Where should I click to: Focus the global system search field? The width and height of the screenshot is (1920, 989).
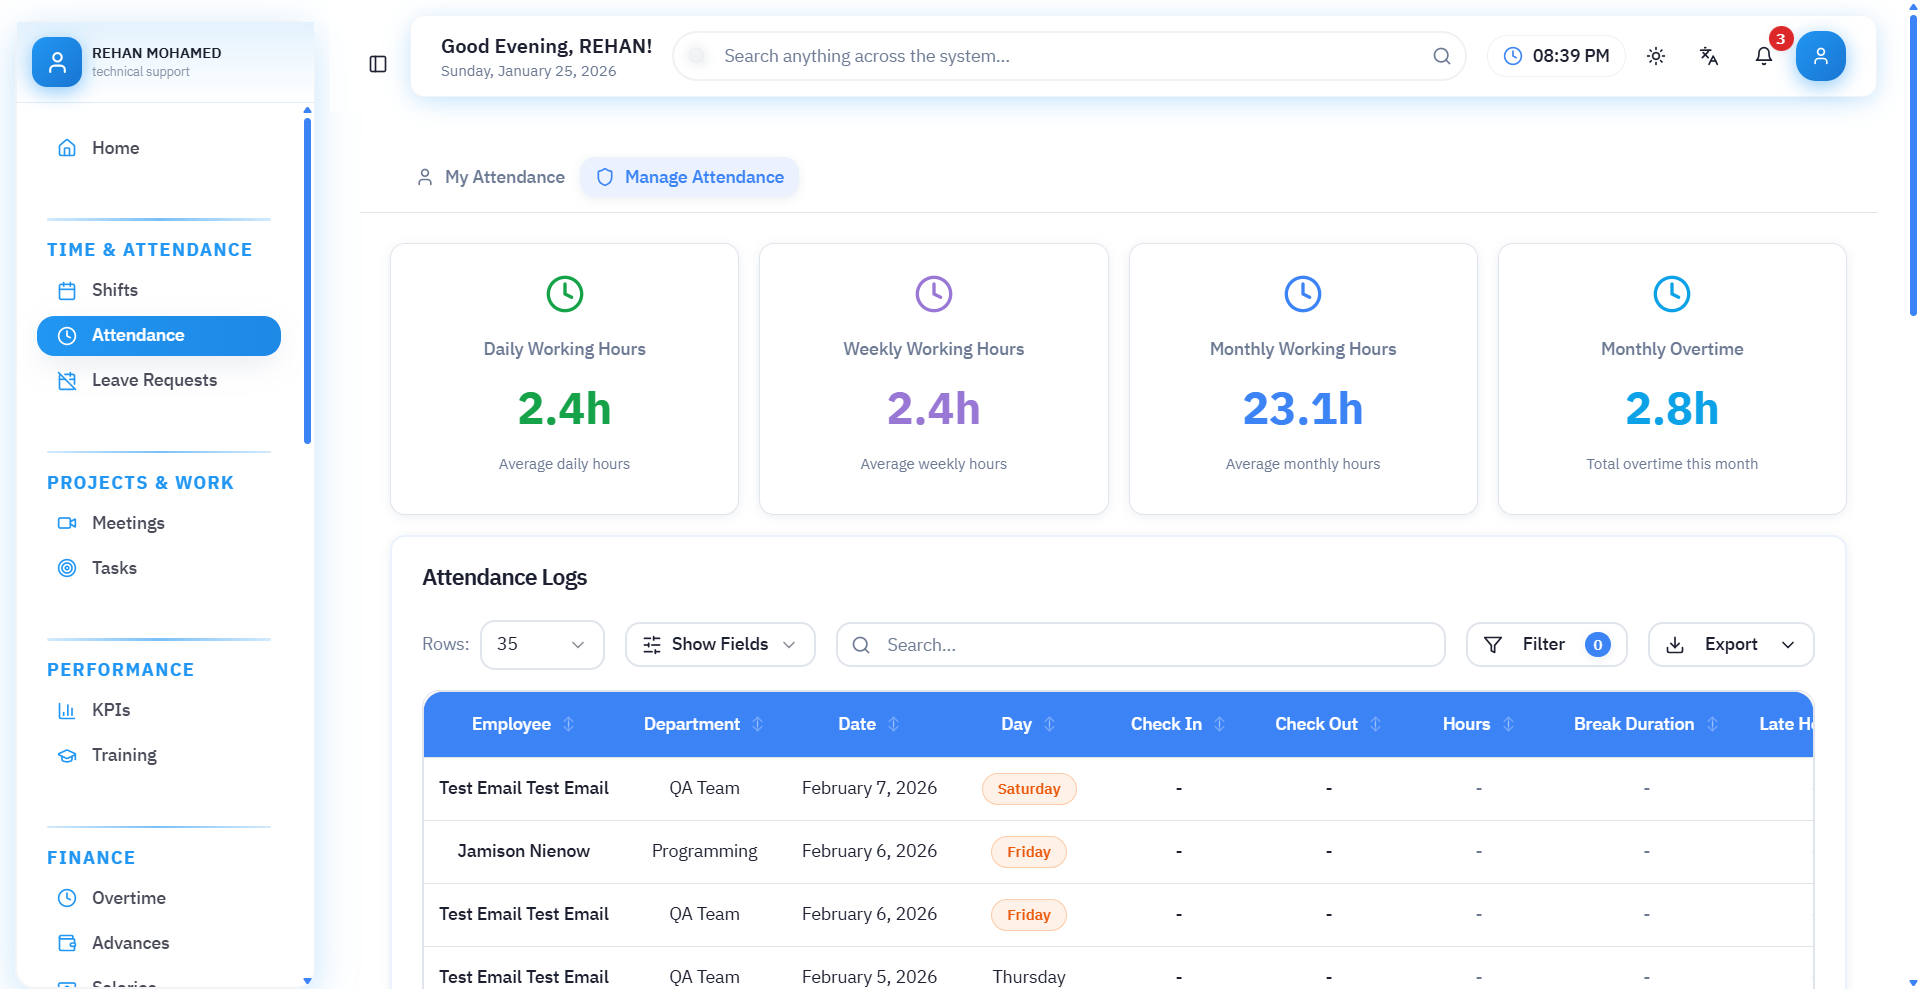pyautogui.click(x=1070, y=56)
